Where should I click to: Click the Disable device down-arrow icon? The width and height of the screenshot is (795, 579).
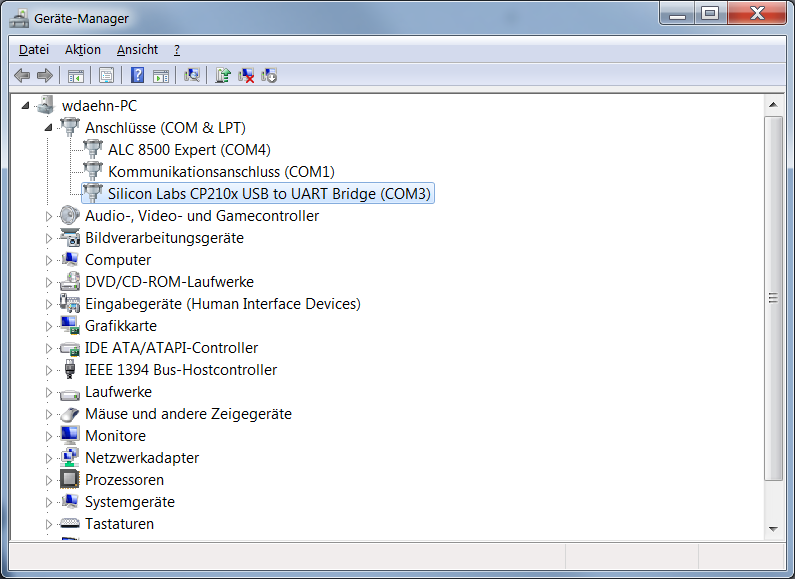(x=268, y=75)
